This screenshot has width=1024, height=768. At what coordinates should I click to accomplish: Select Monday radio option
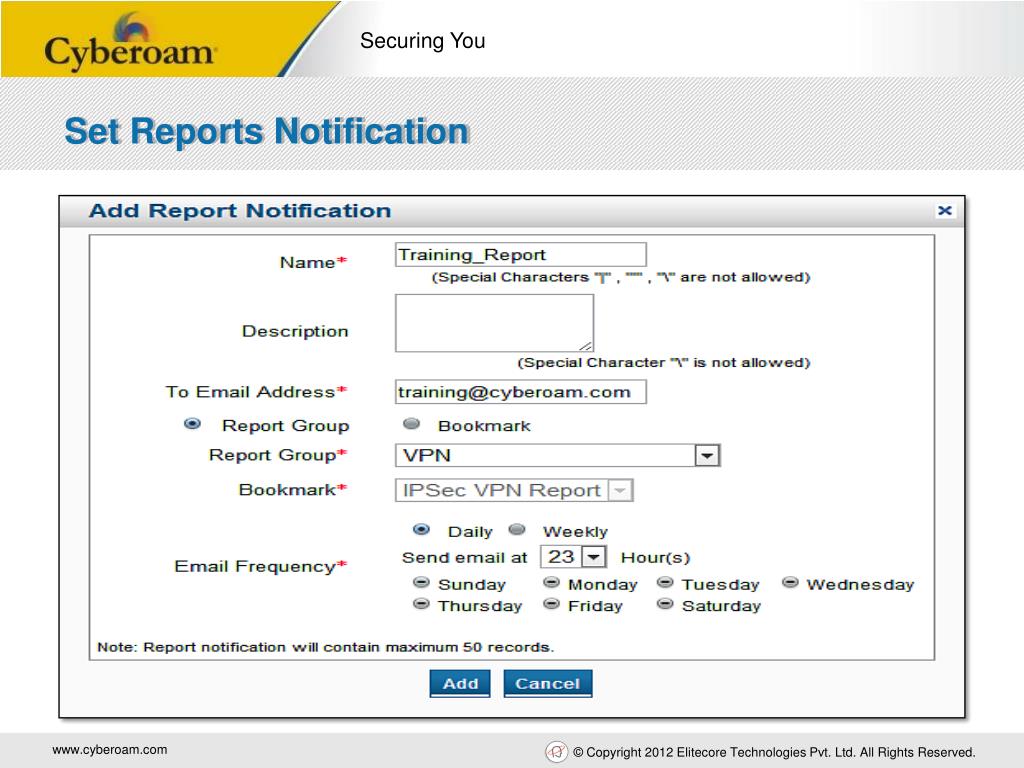pos(551,583)
